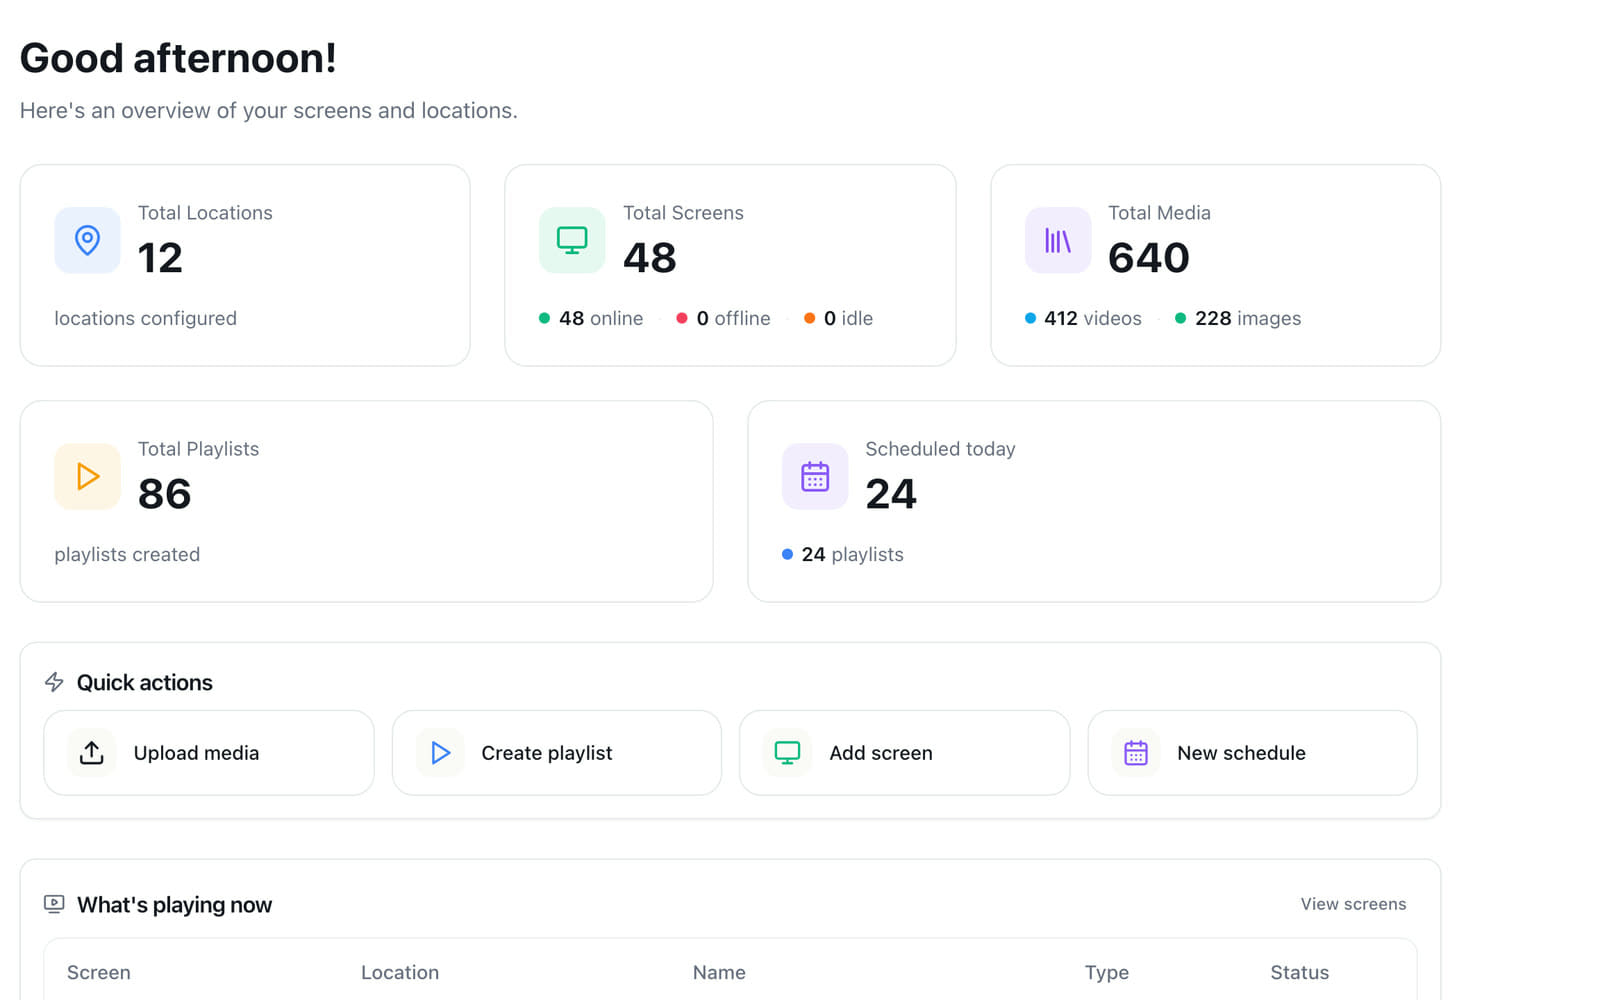
Task: Click the blue play icon by Create playlist
Action: point(440,753)
